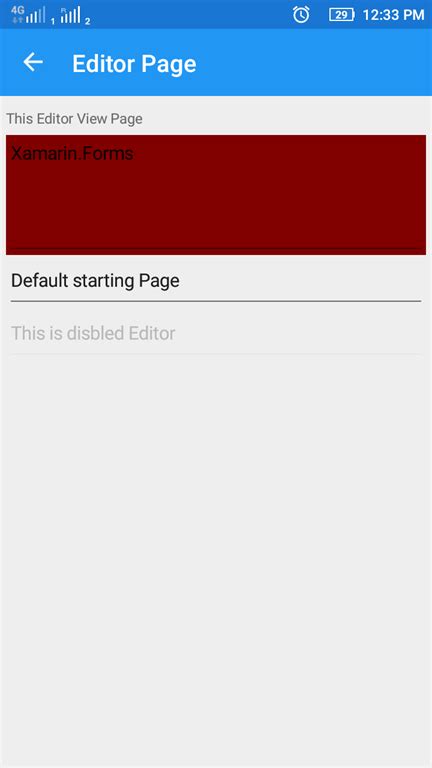432x768 pixels.
Task: Tap the disabled 'This is disbled Editor' field
Action: coord(216,334)
